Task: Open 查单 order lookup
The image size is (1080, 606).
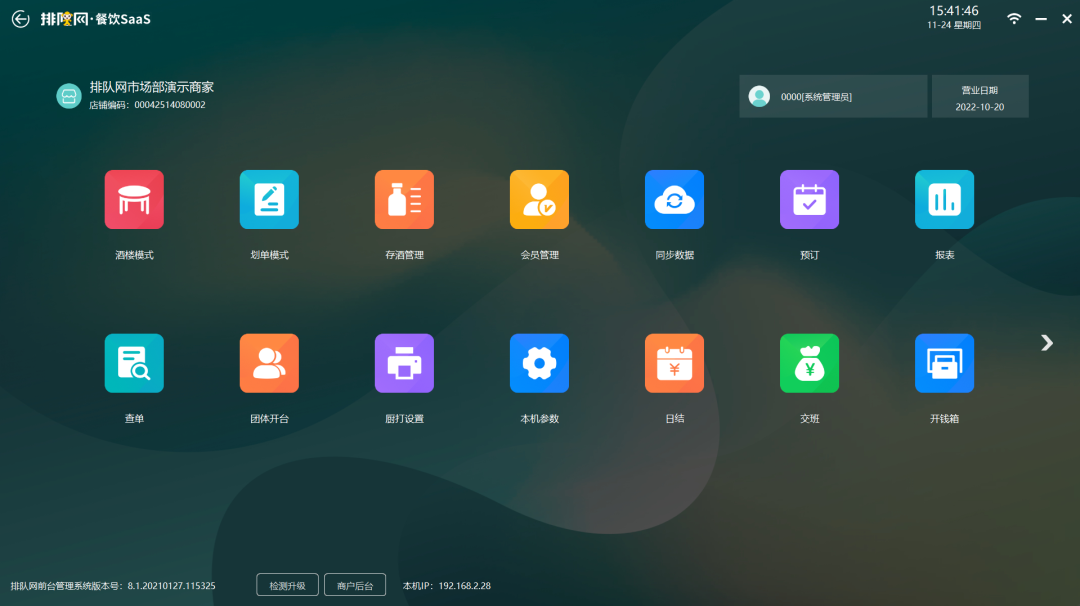Action: click(134, 363)
